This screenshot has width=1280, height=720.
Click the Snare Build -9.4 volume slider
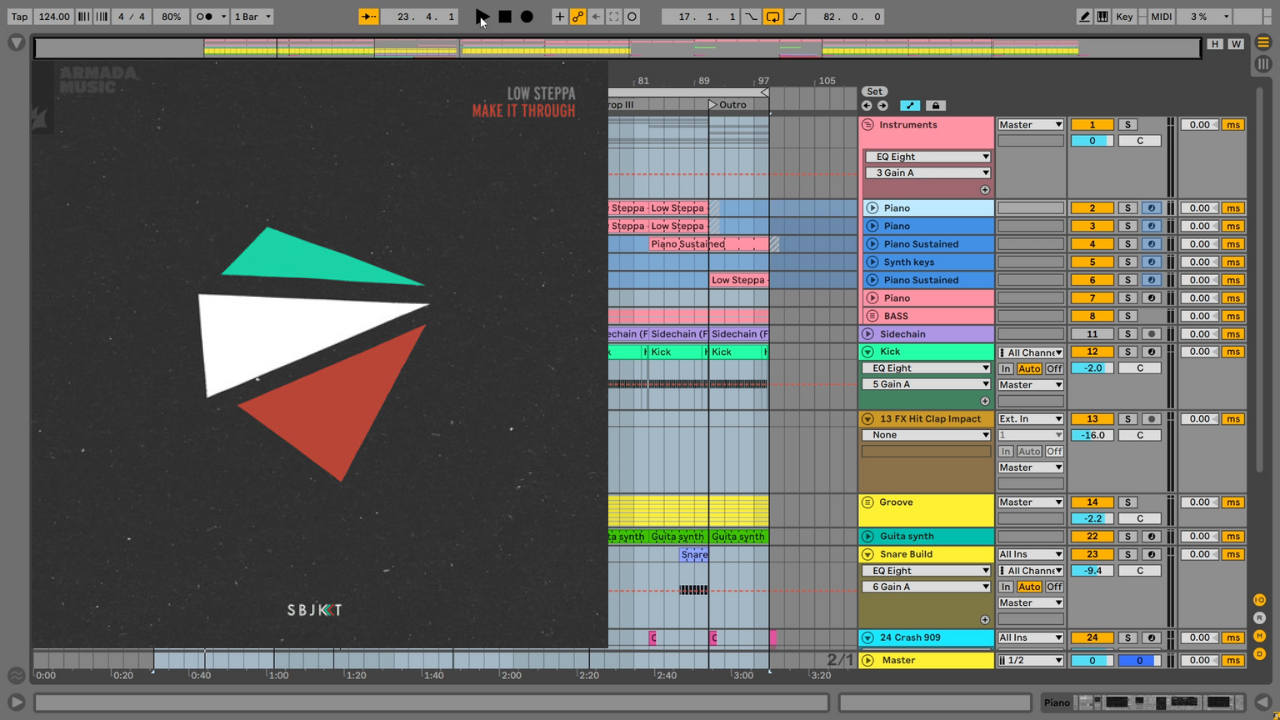[1092, 570]
